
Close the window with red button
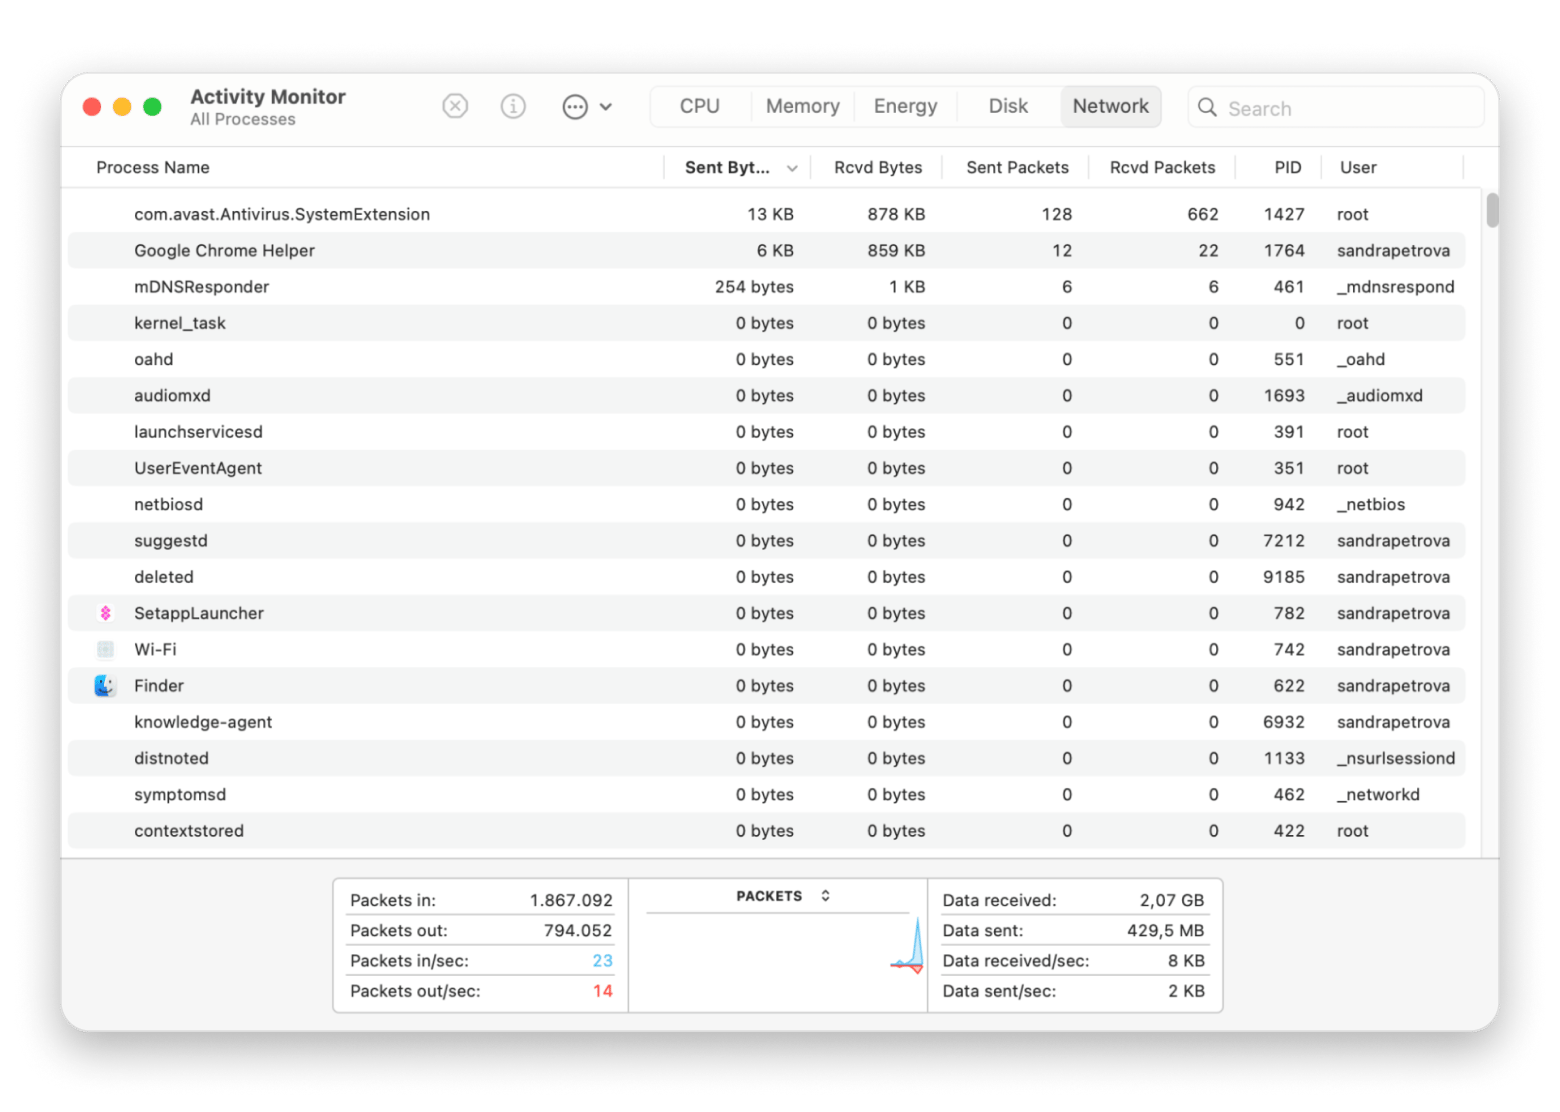(92, 107)
